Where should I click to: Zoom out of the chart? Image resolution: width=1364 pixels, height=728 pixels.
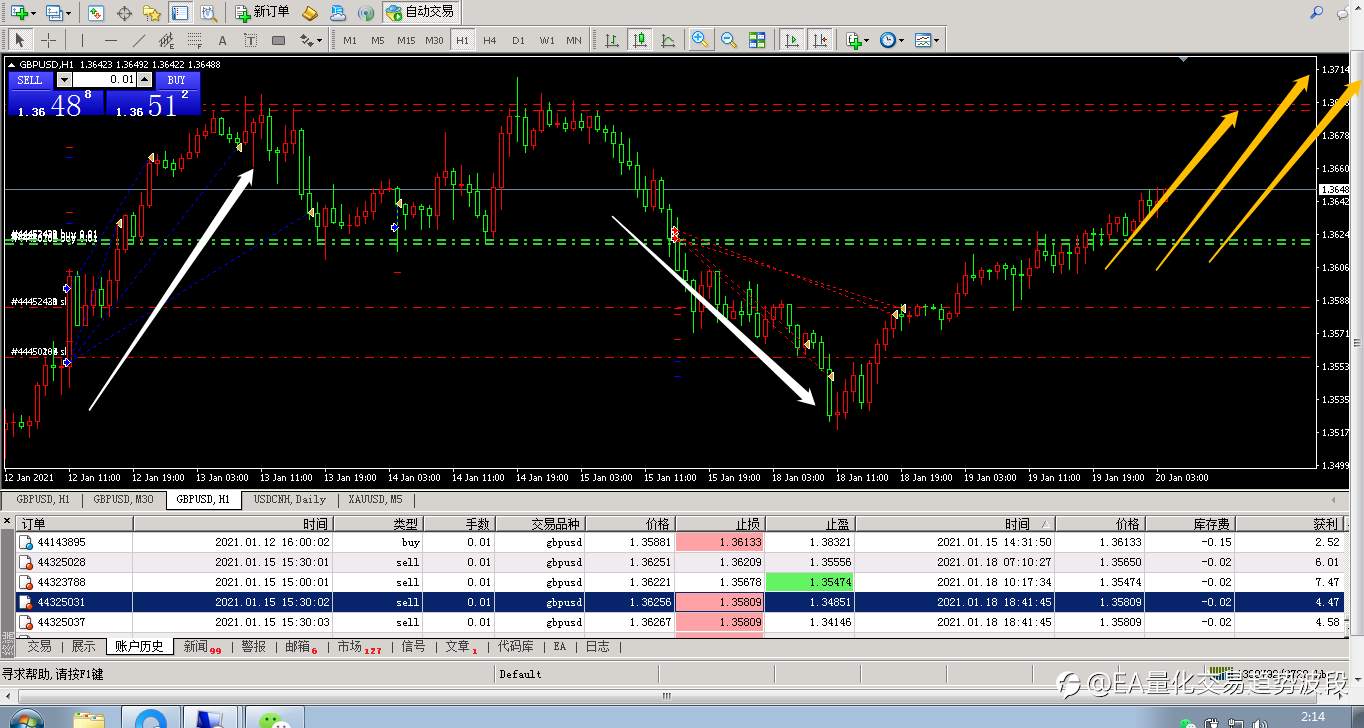click(x=729, y=40)
